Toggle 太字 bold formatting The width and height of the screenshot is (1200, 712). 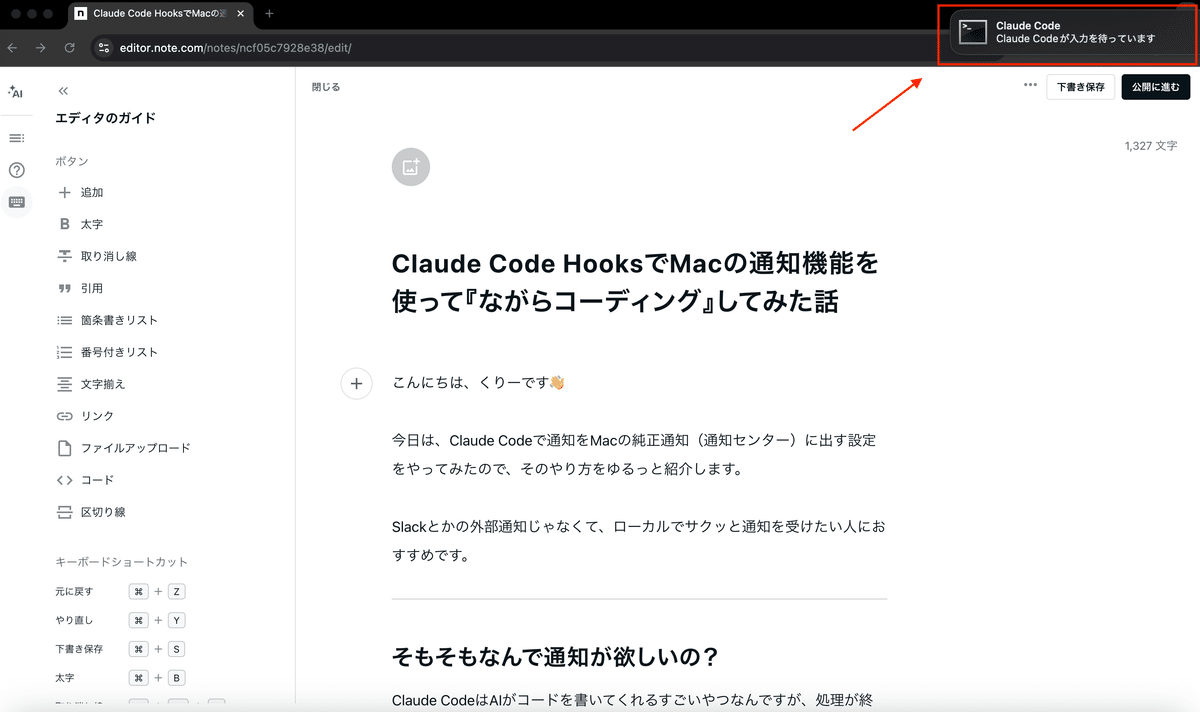[x=64, y=224]
